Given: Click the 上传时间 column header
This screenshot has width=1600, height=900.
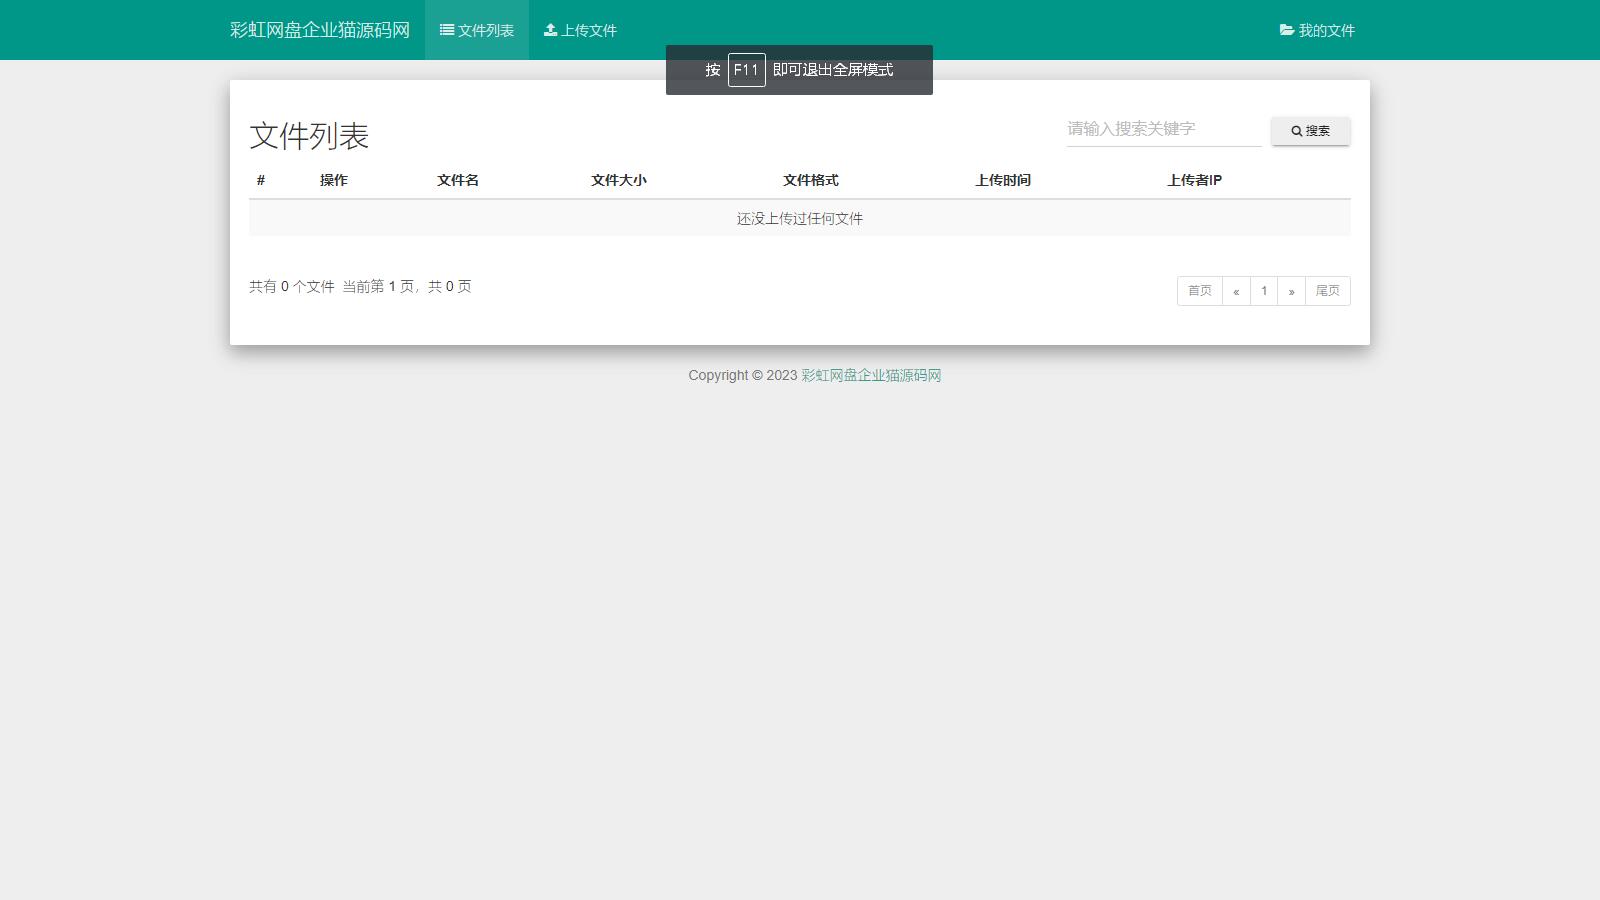Looking at the screenshot, I should 1004,180.
